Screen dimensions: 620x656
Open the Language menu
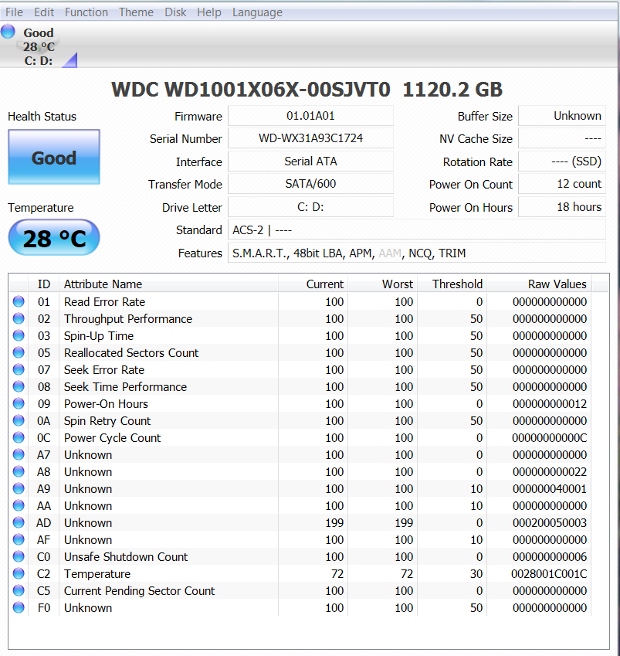click(x=257, y=12)
